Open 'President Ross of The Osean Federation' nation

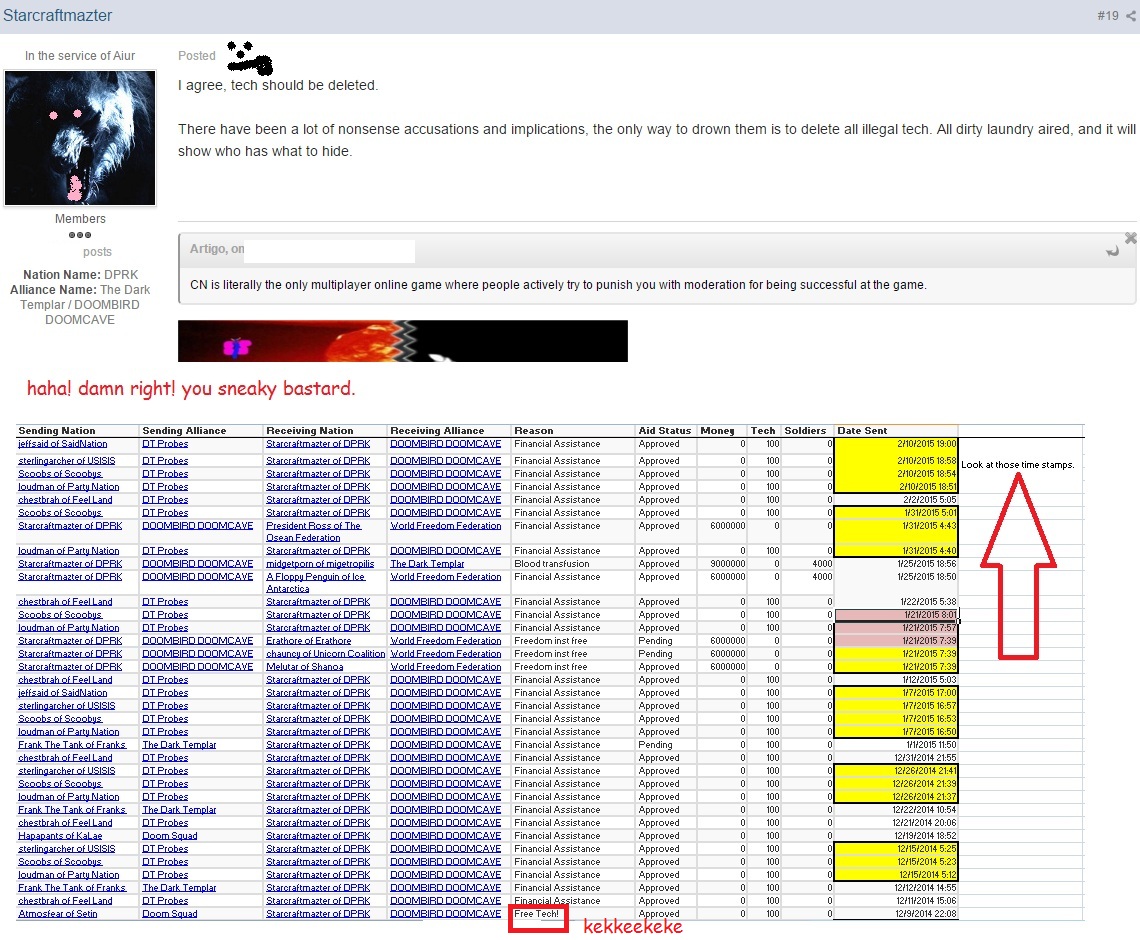click(x=313, y=531)
